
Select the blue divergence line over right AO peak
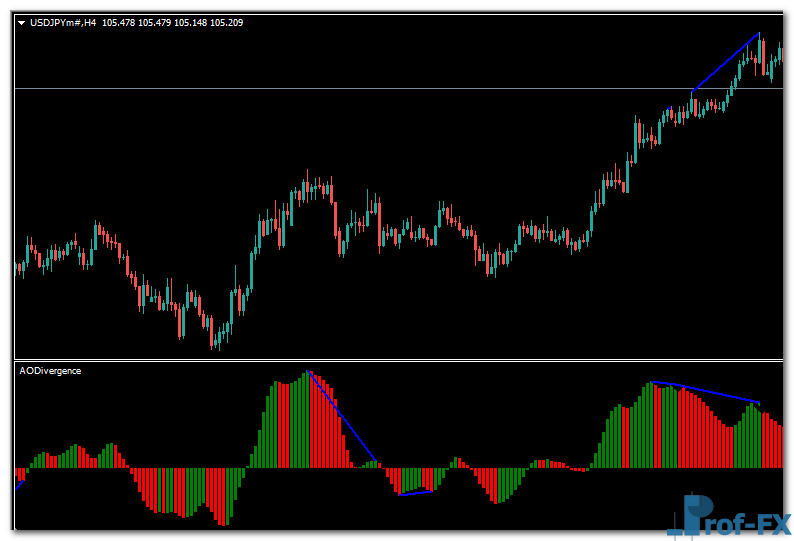coord(706,392)
